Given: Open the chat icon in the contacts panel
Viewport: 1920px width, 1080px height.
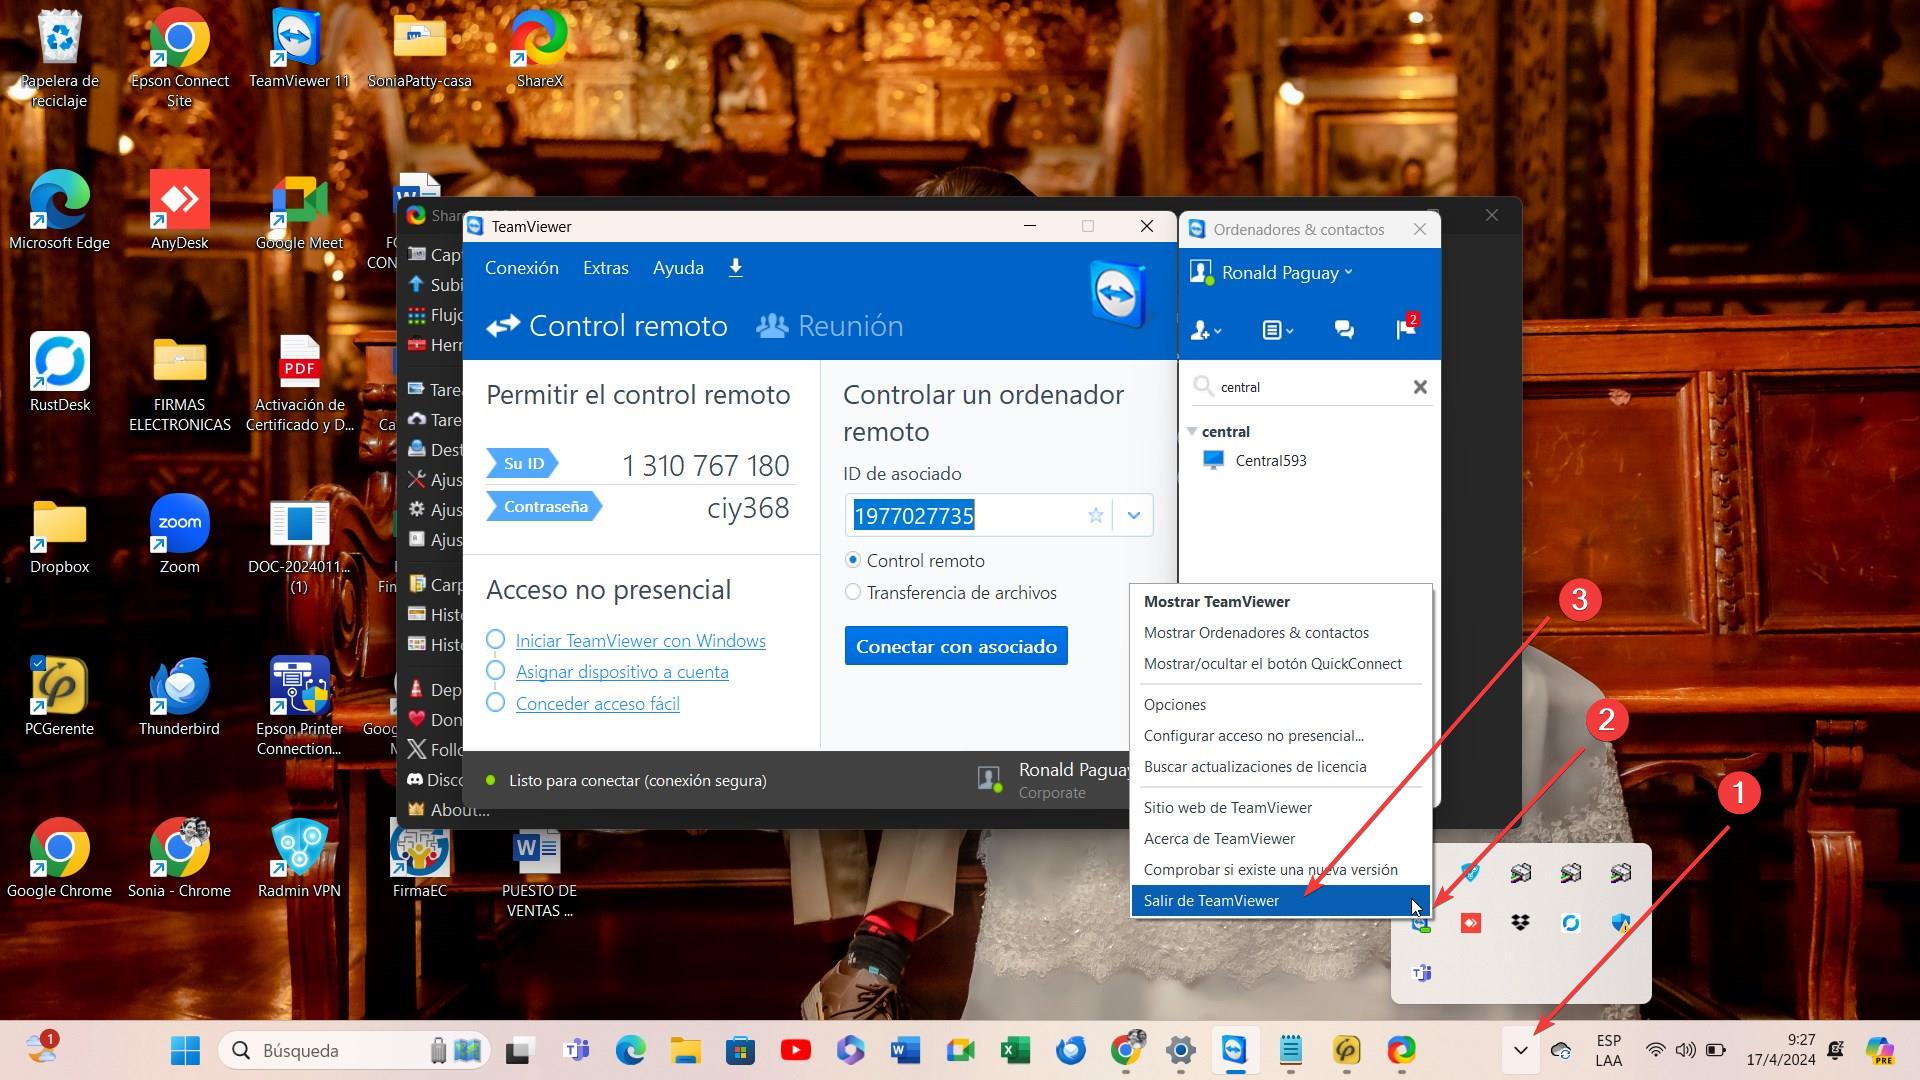Looking at the screenshot, I should (x=1343, y=330).
